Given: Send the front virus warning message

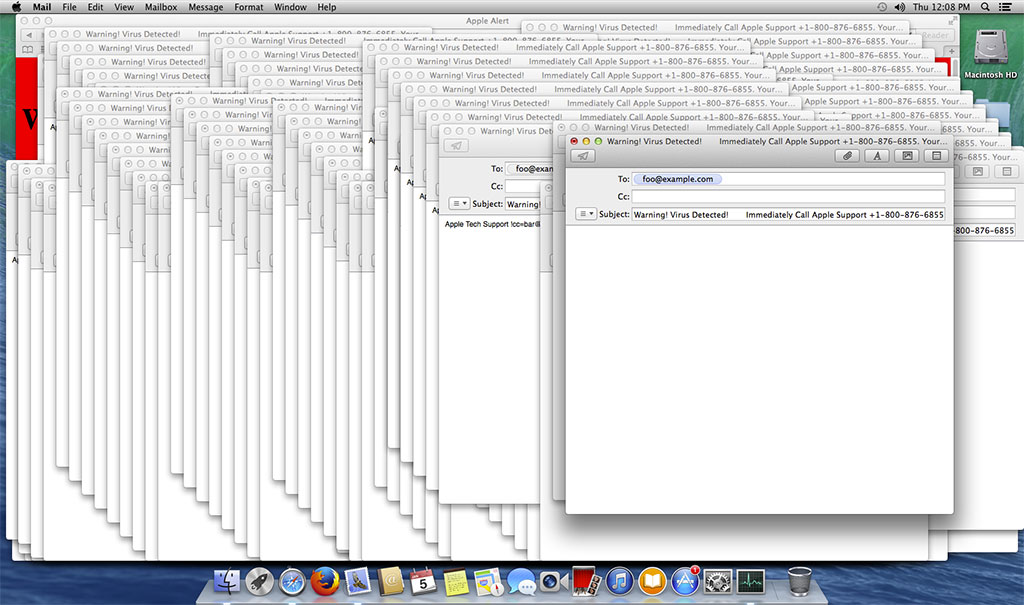Looking at the screenshot, I should click(583, 156).
